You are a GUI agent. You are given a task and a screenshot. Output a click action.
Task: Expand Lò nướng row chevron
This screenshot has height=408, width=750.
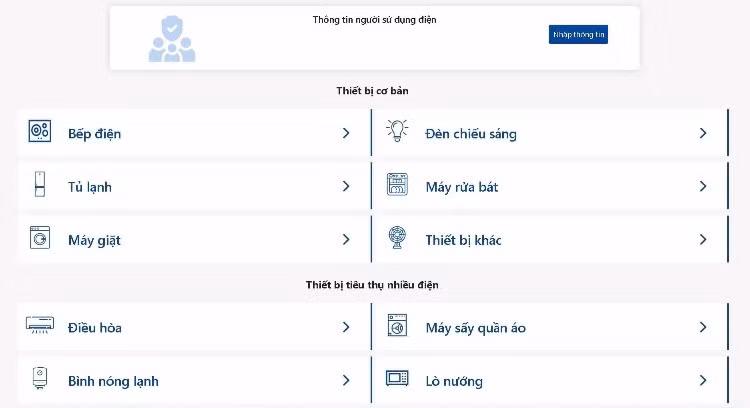pyautogui.click(x=703, y=380)
